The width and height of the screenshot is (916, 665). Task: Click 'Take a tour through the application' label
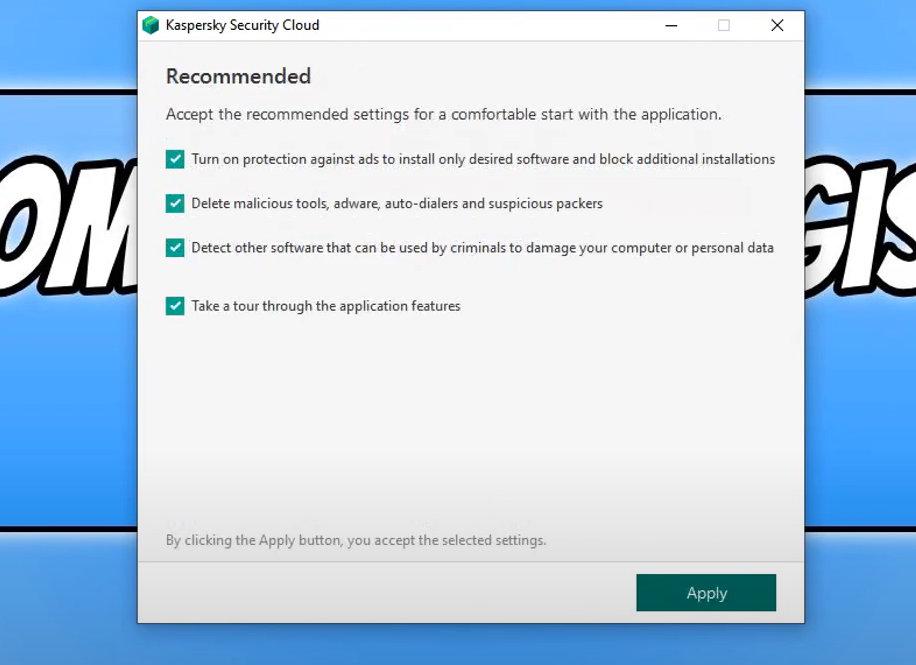click(x=326, y=306)
